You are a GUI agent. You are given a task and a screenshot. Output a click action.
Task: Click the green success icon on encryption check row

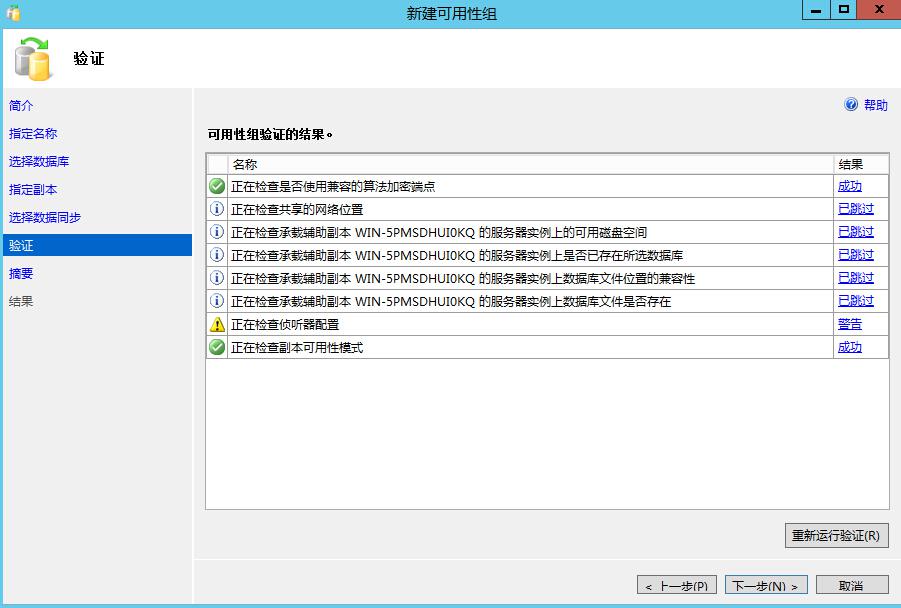point(218,185)
